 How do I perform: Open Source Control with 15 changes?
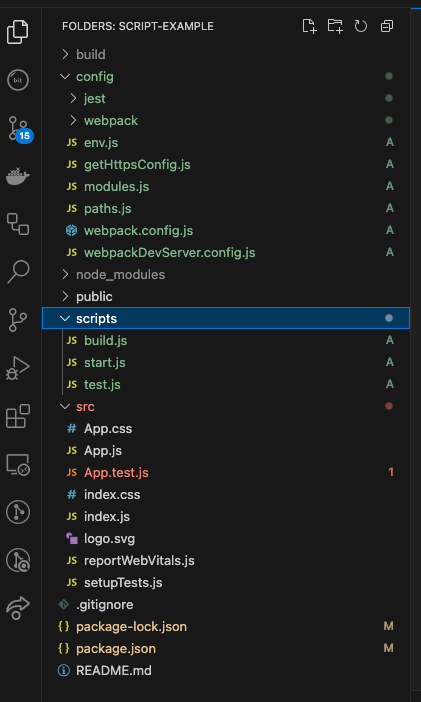point(20,129)
